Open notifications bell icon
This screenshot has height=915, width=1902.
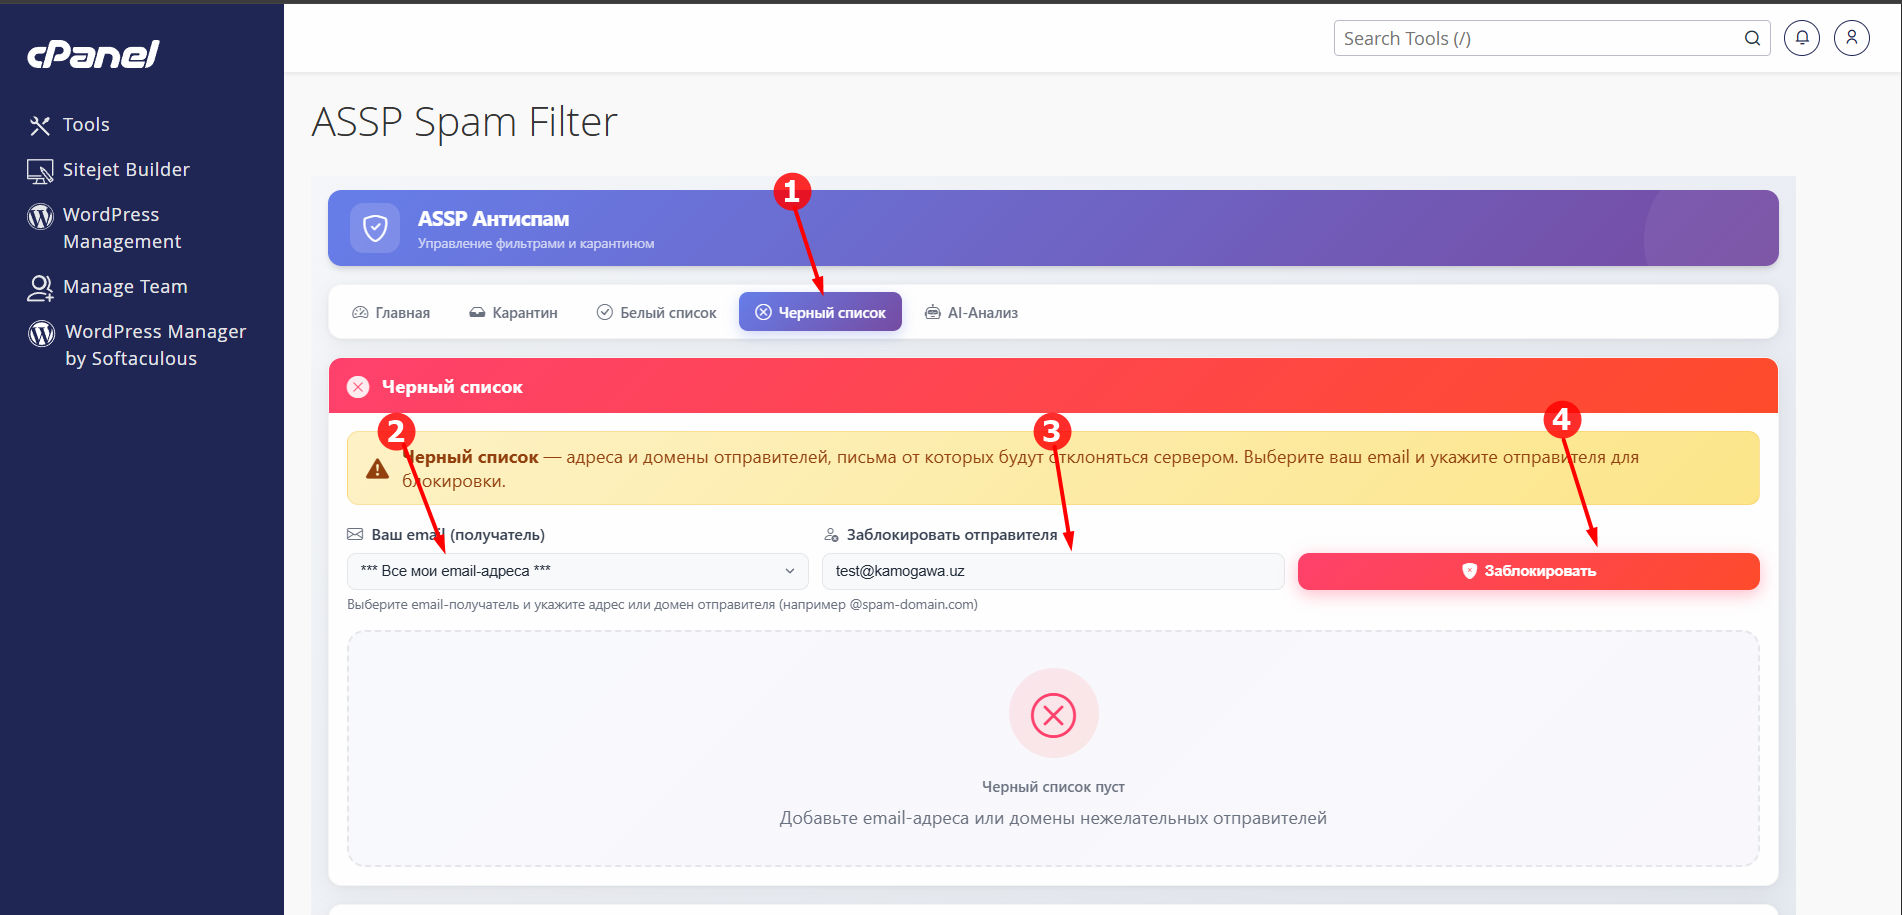tap(1802, 38)
